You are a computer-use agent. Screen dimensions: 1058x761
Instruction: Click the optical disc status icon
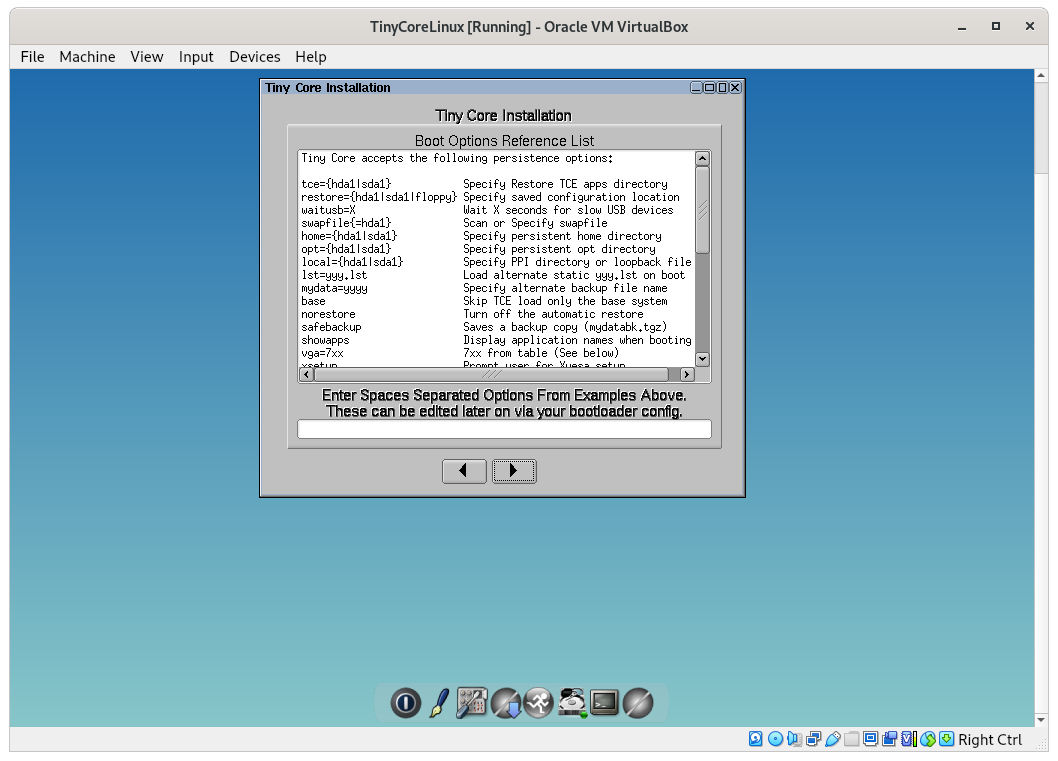[x=775, y=739]
